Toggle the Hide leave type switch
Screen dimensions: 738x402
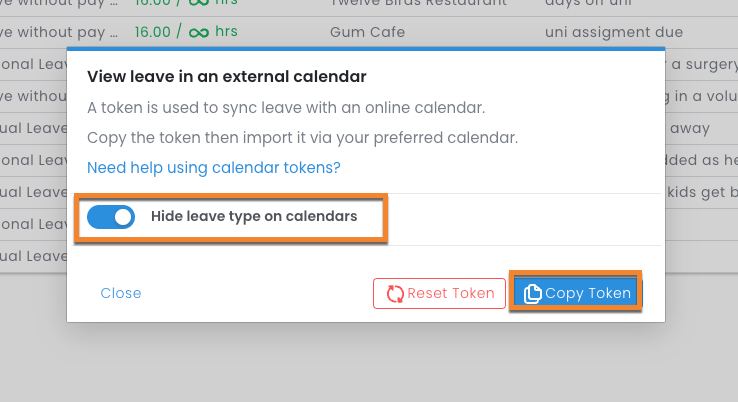(110, 216)
